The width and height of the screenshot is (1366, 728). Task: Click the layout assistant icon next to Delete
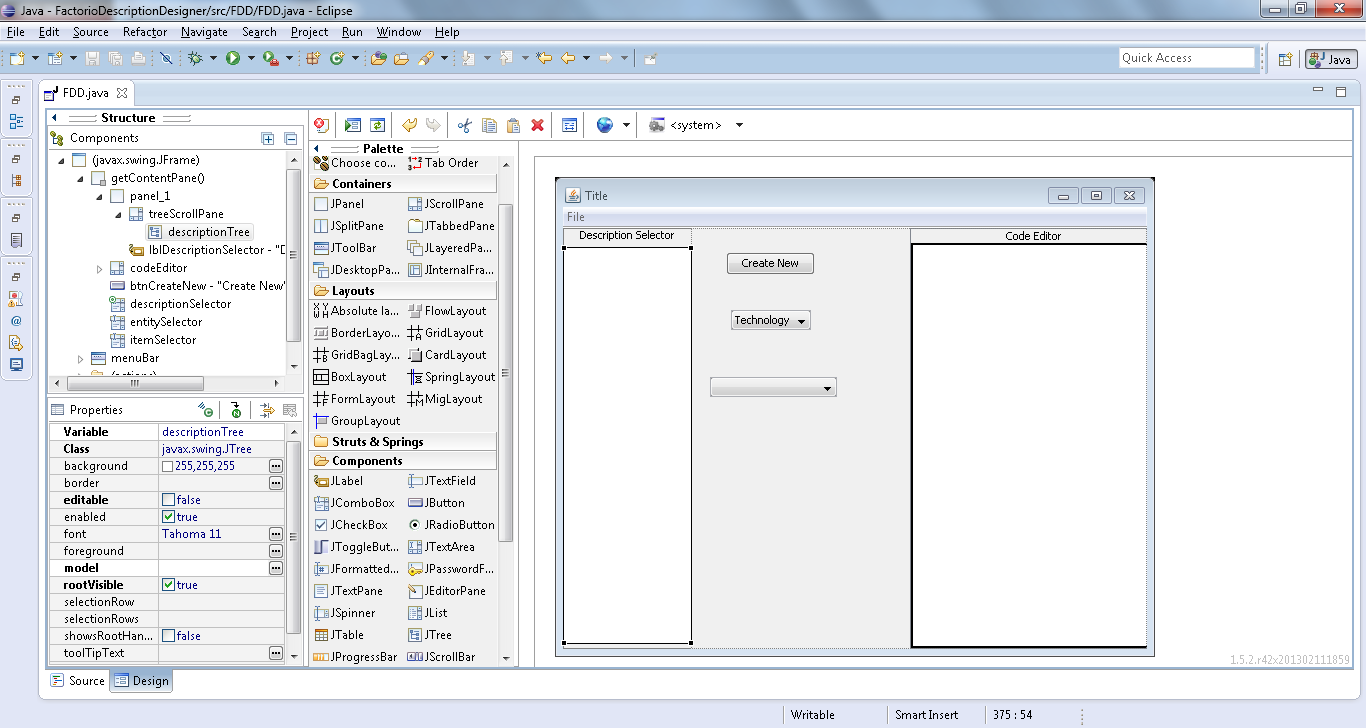(569, 125)
